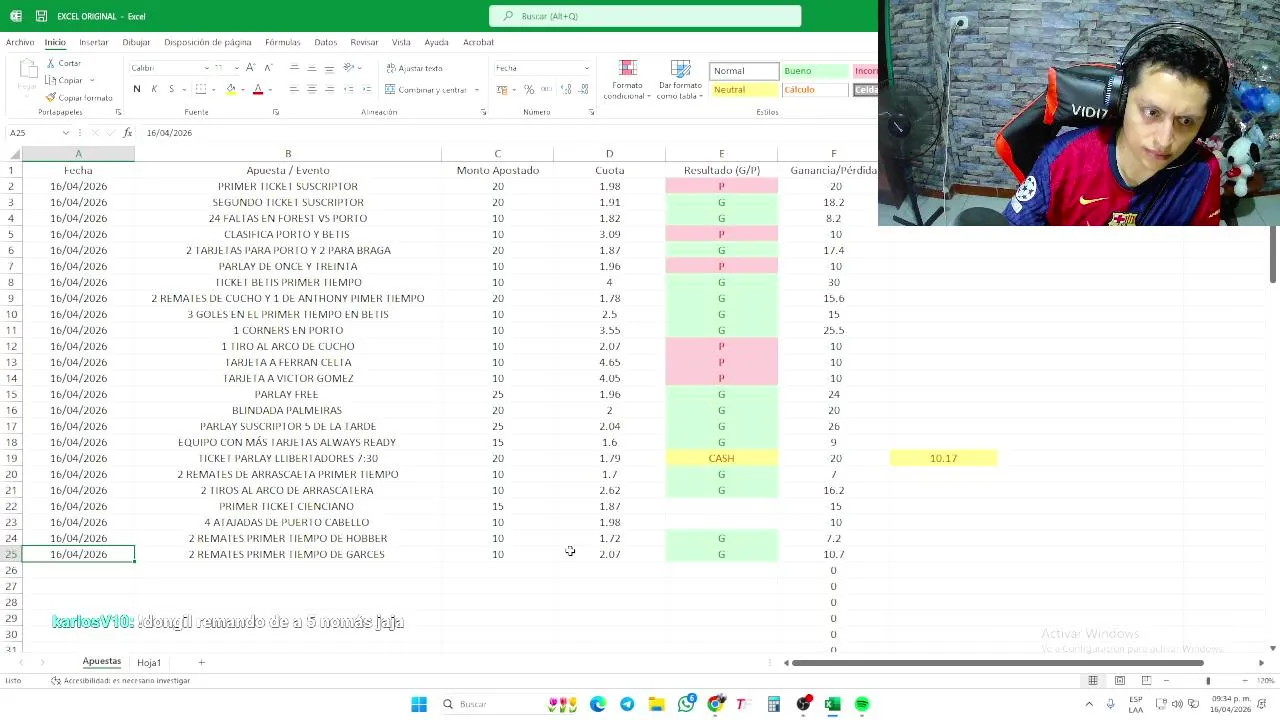Add a new sheet with plus button
1280x720 pixels.
point(201,662)
